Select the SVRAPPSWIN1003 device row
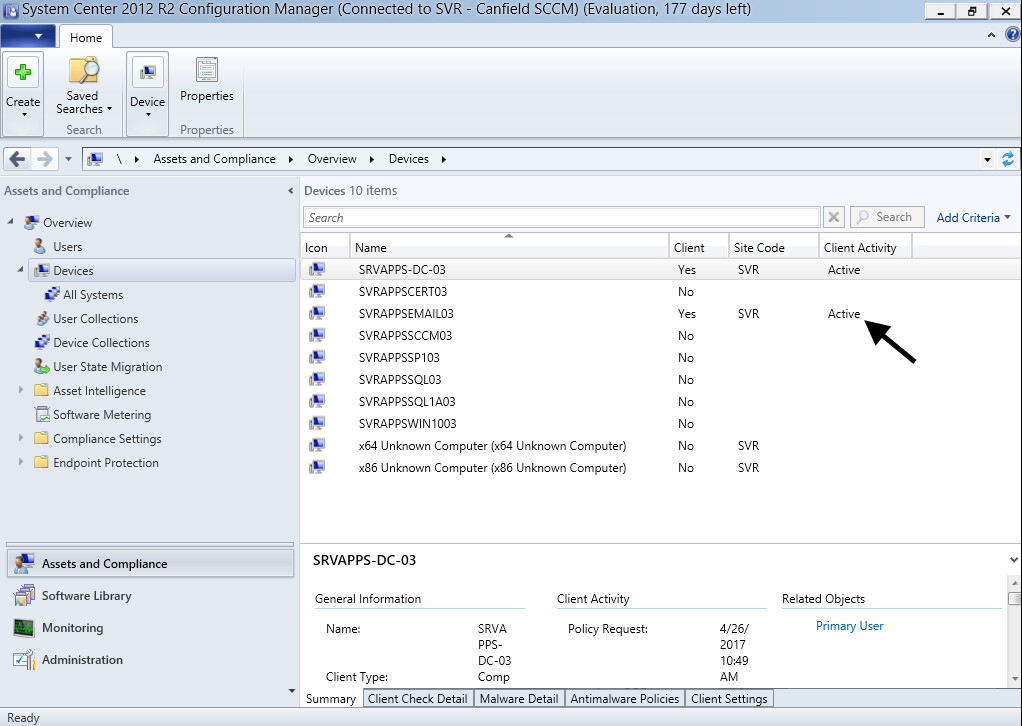The image size is (1022, 726). tap(661, 424)
